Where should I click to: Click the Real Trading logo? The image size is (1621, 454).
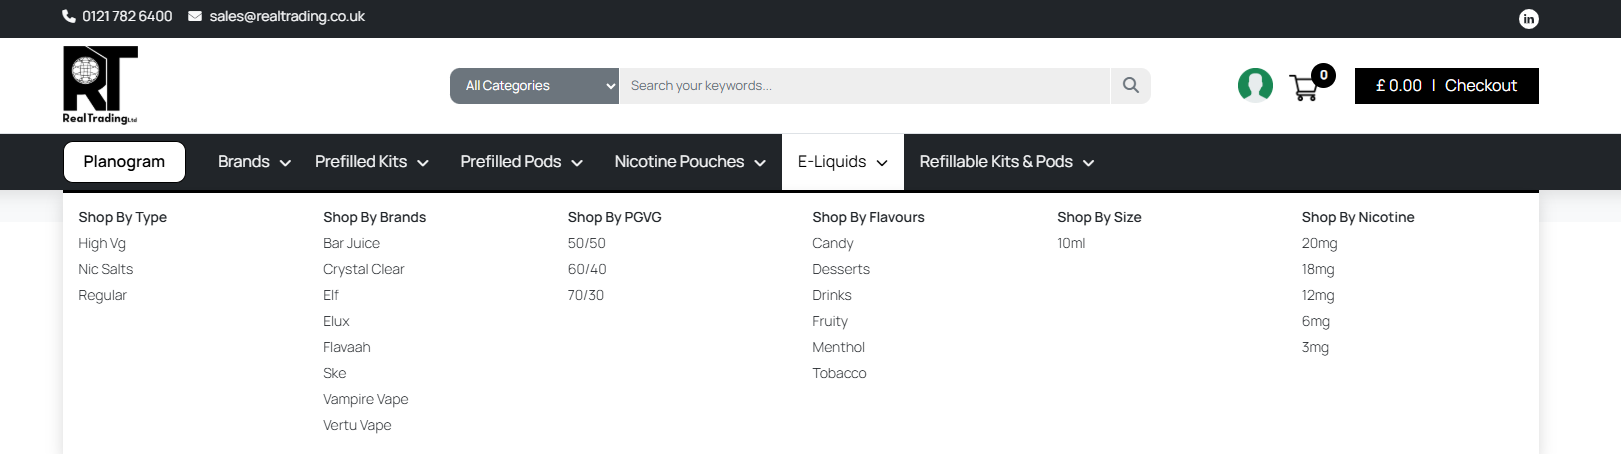[x=100, y=85]
